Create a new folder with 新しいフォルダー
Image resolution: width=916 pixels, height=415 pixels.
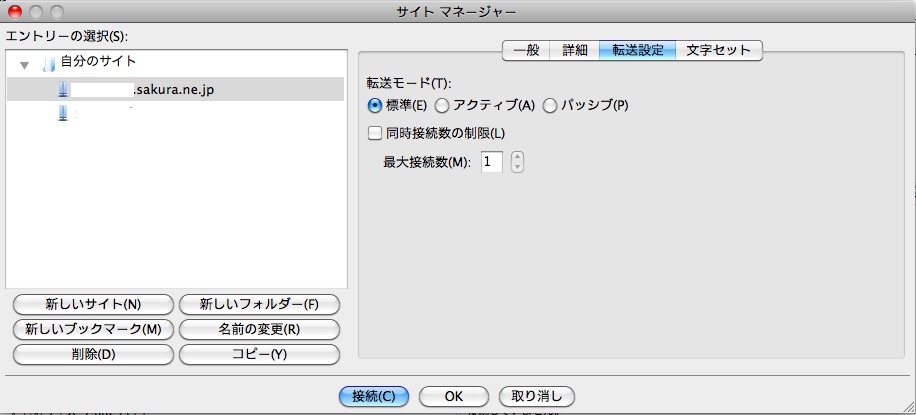(x=258, y=304)
